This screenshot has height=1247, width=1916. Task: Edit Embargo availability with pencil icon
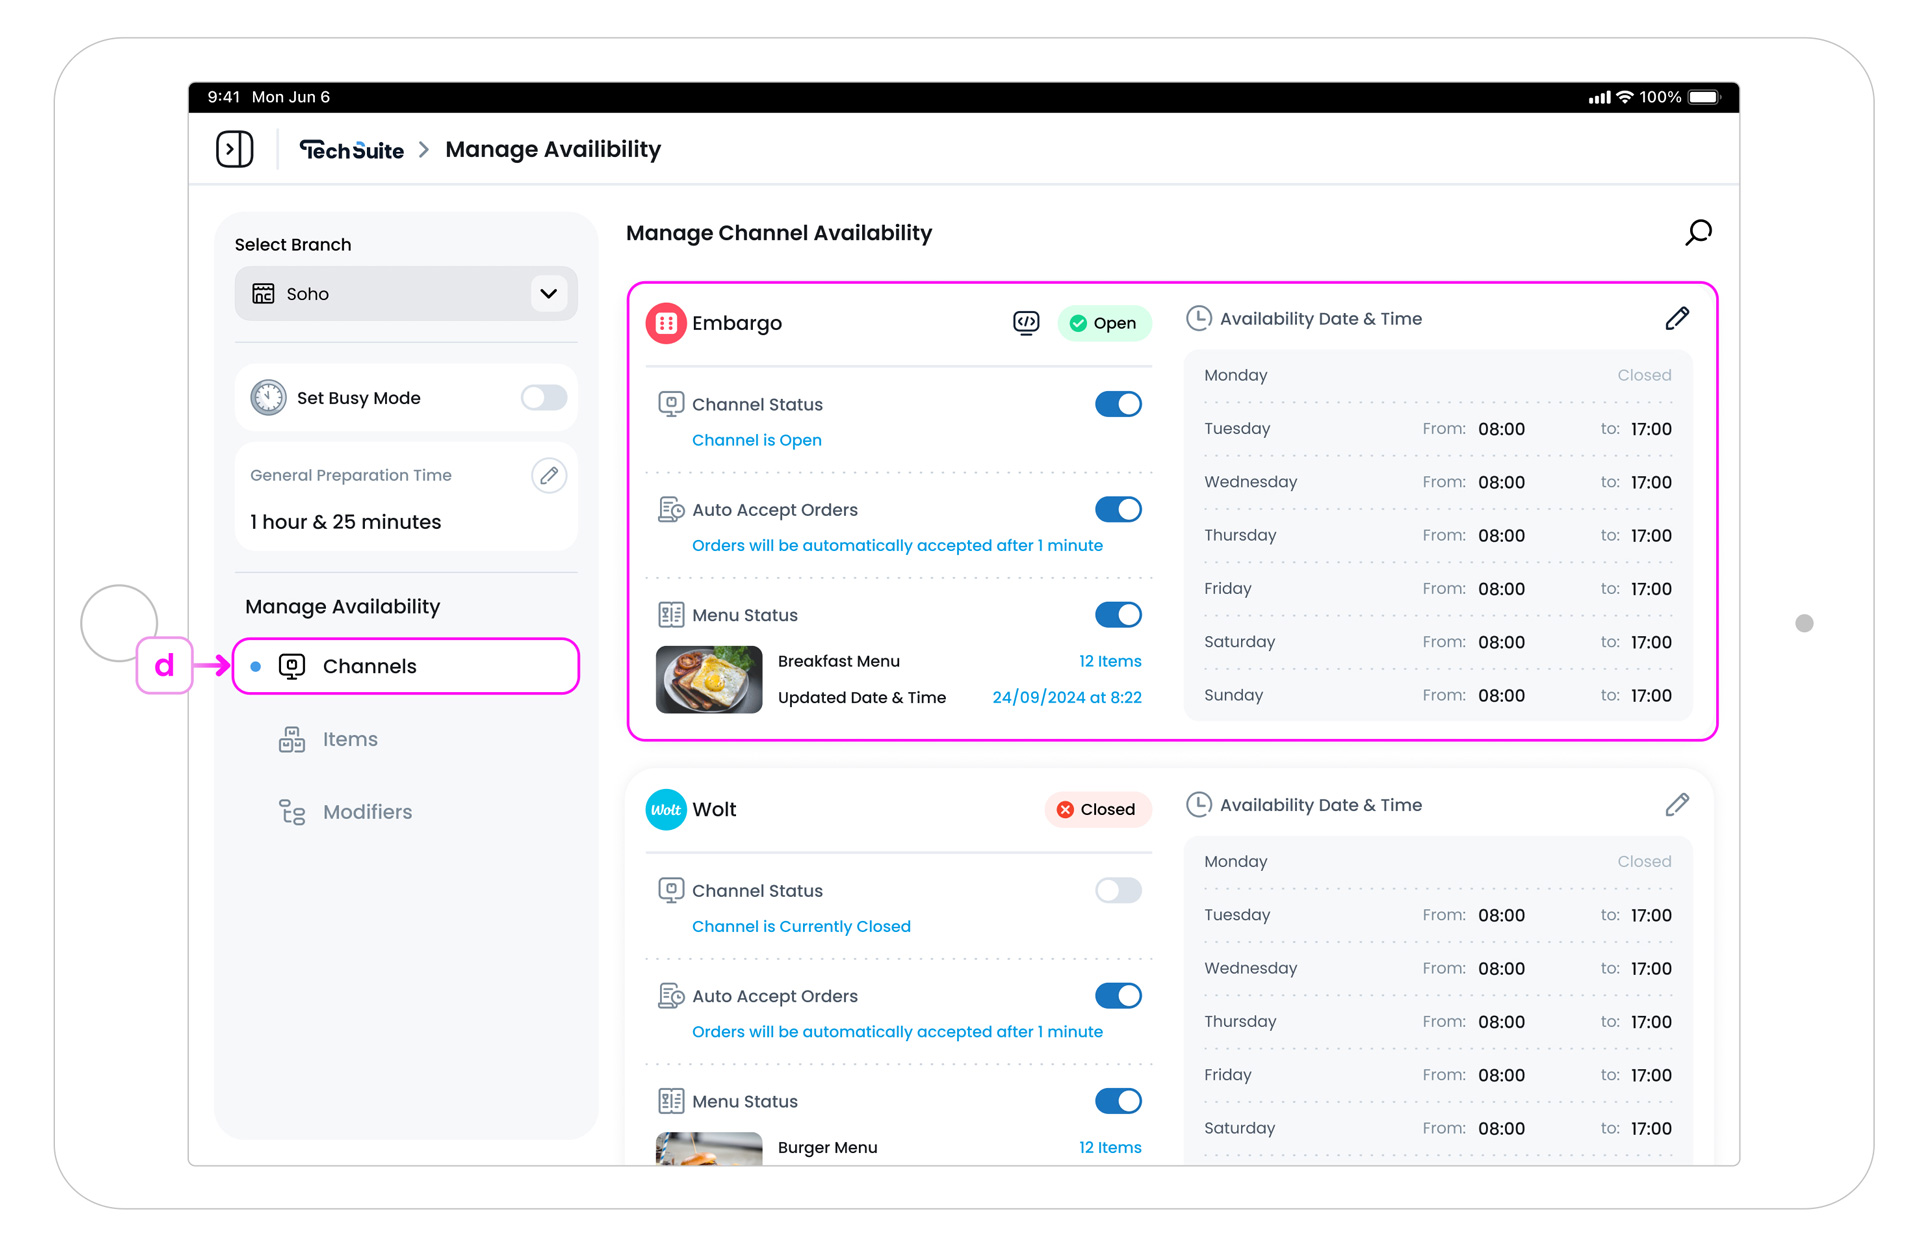tap(1677, 319)
